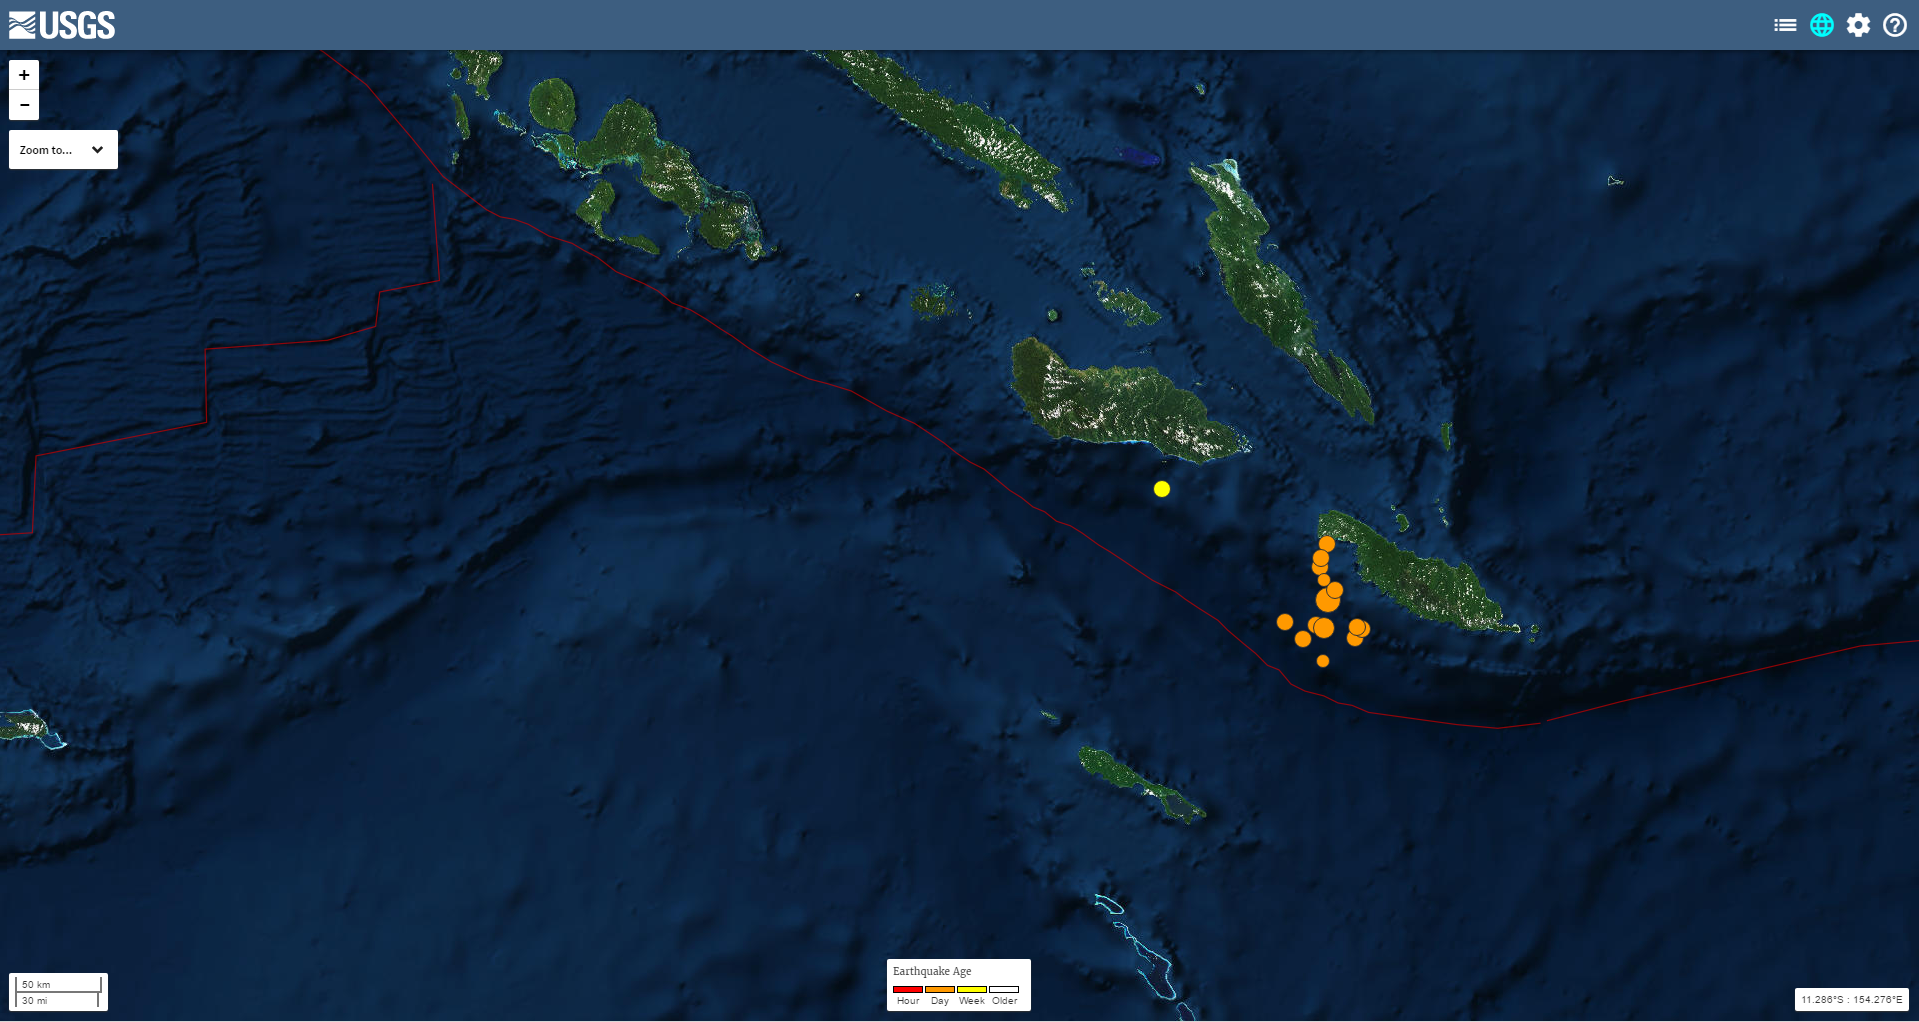1919x1022 pixels.
Task: Click the northernmost orange earthquake marker
Action: (1327, 544)
